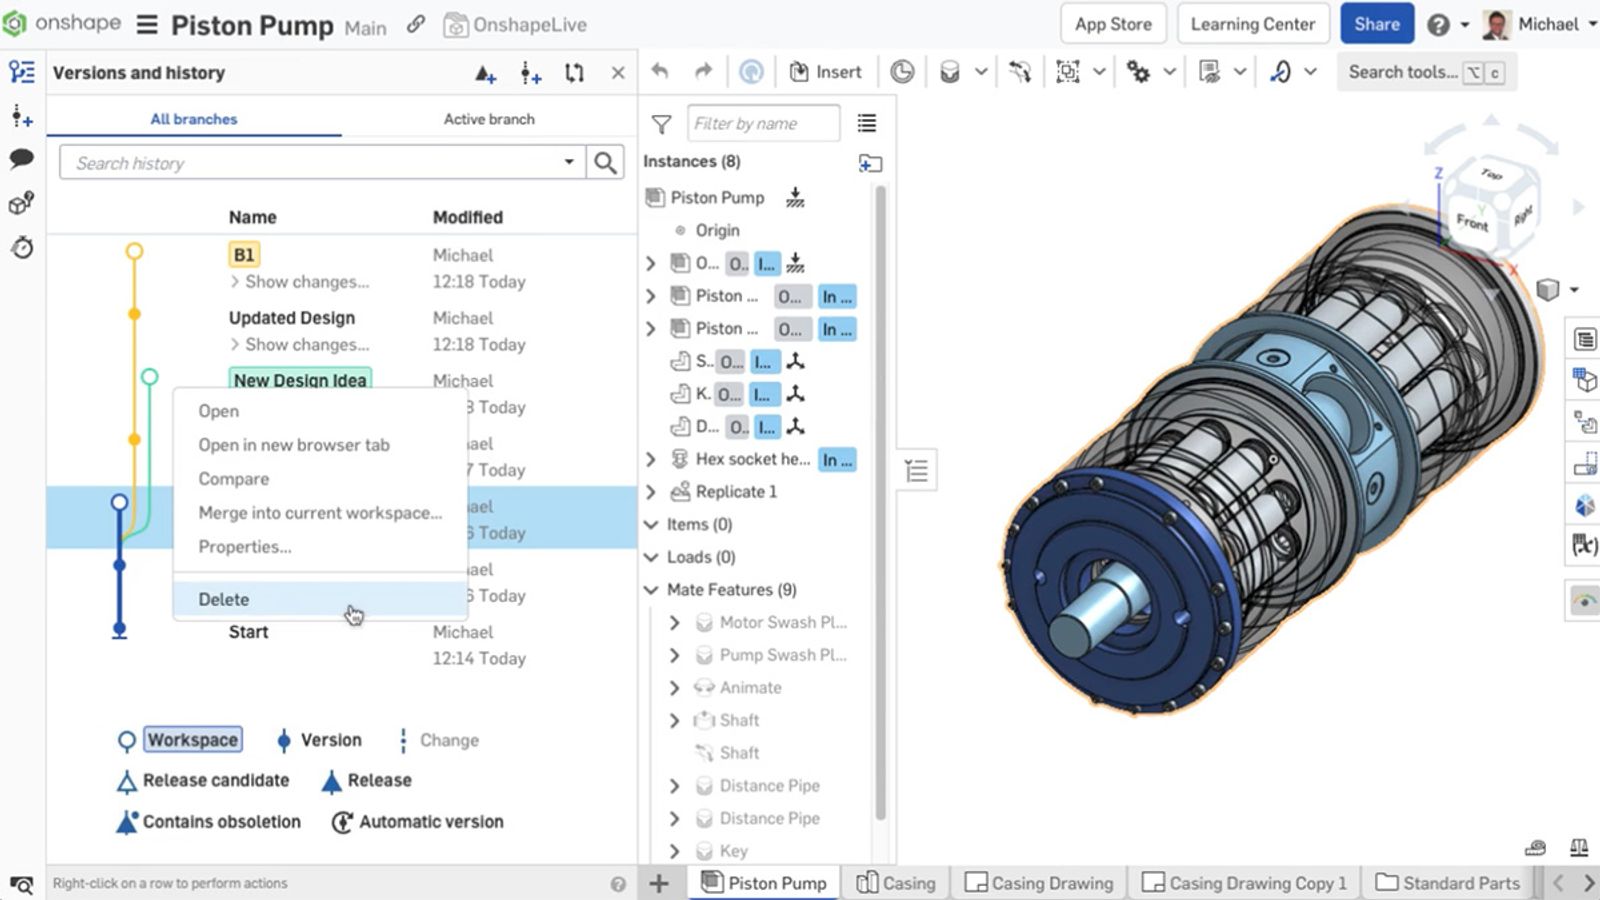Toggle the Release candidate legend filter
Image resolution: width=1600 pixels, height=900 pixels.
click(215, 780)
